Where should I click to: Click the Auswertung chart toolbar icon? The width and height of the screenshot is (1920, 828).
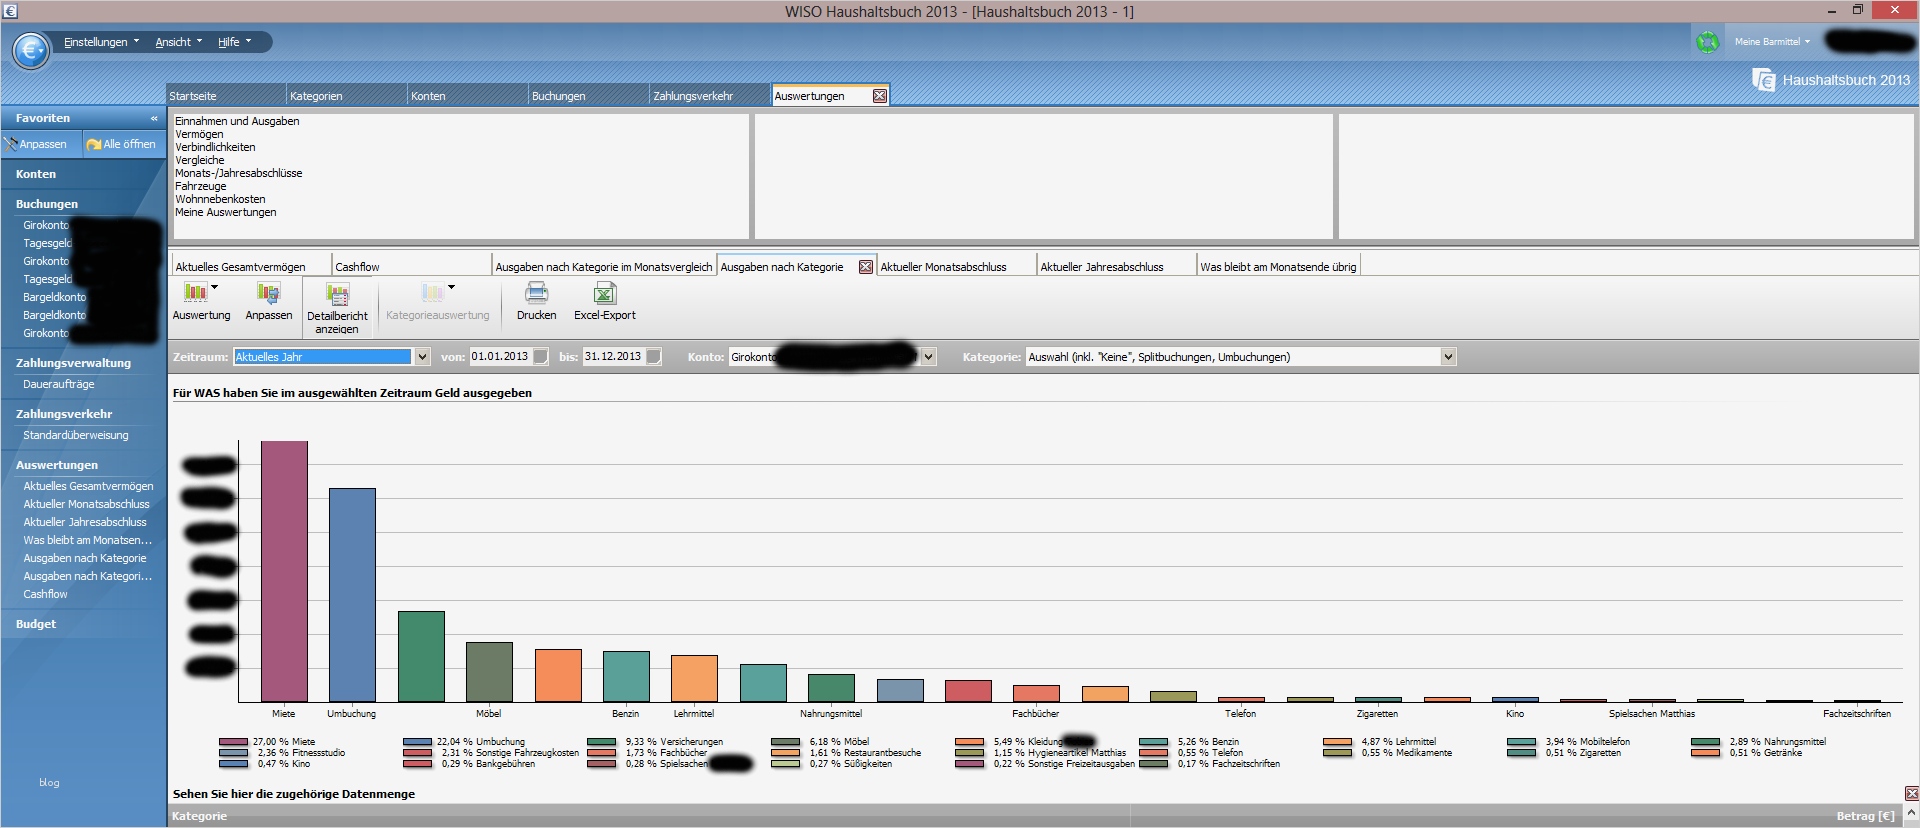[x=195, y=292]
